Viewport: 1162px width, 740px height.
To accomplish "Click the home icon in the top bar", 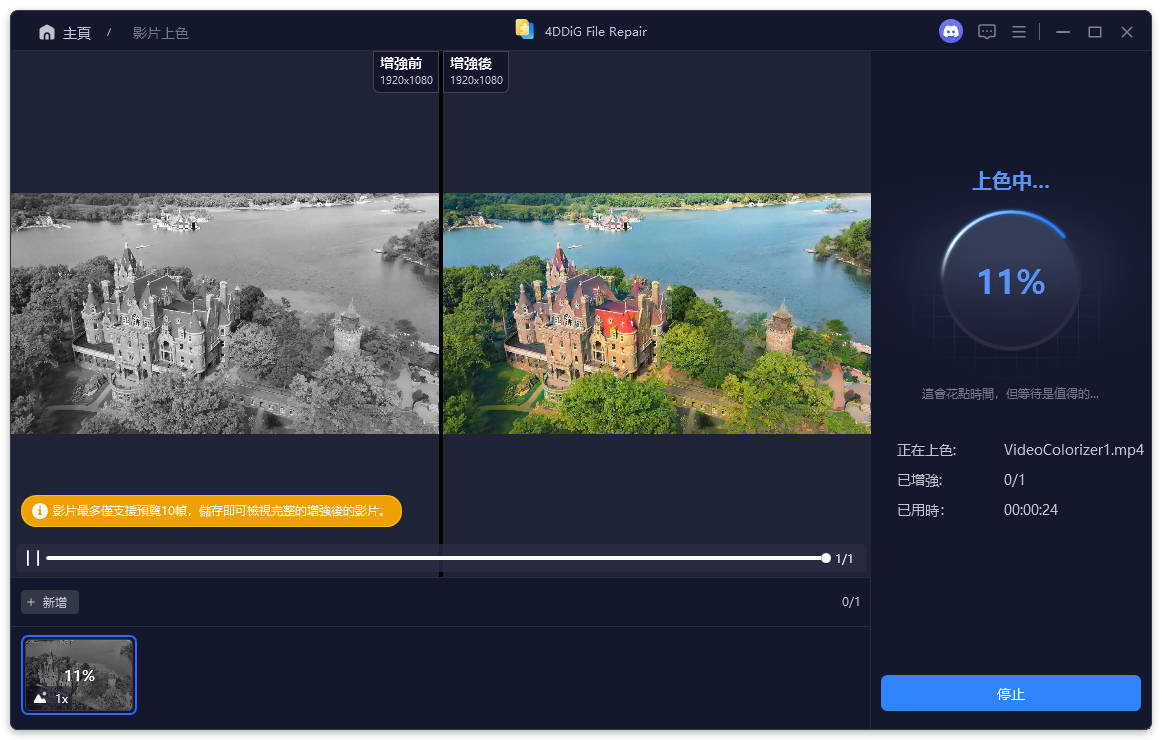I will point(46,31).
